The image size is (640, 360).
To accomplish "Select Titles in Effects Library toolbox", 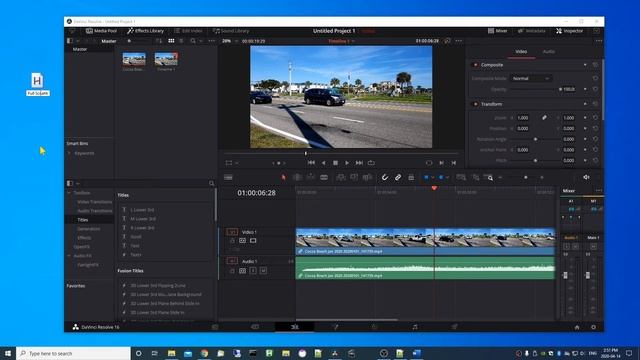I will 83,220.
